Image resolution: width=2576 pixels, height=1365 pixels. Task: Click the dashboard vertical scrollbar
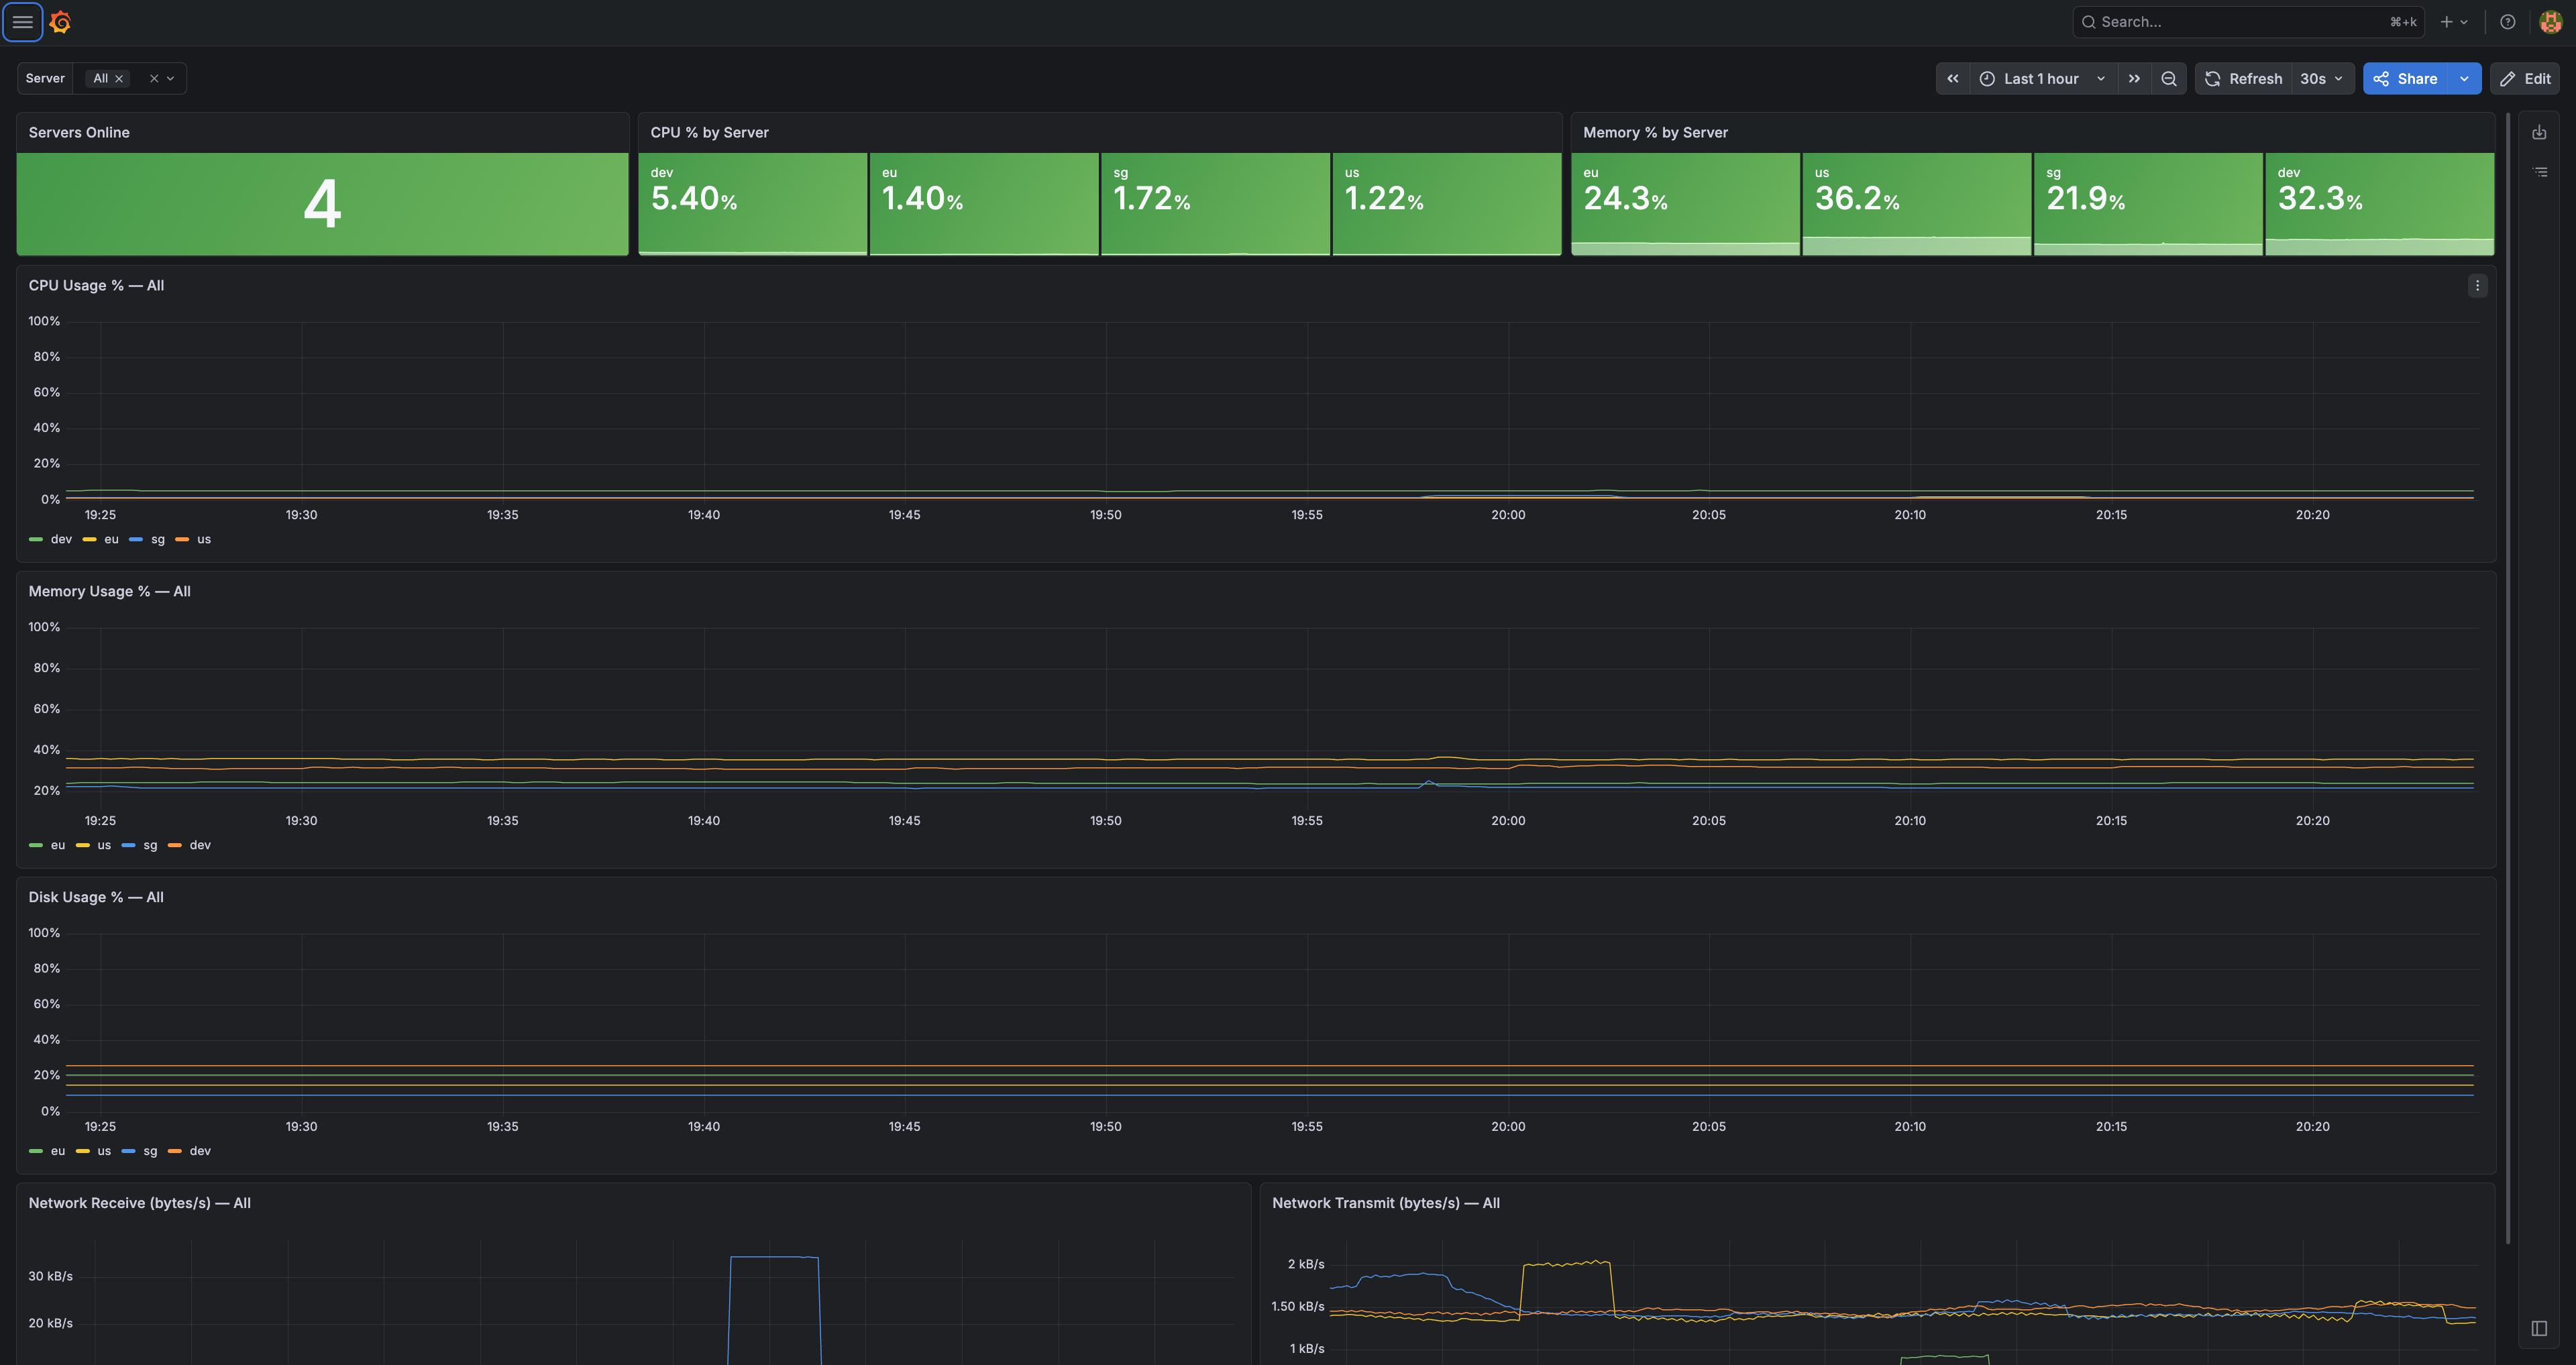coord(2508,680)
